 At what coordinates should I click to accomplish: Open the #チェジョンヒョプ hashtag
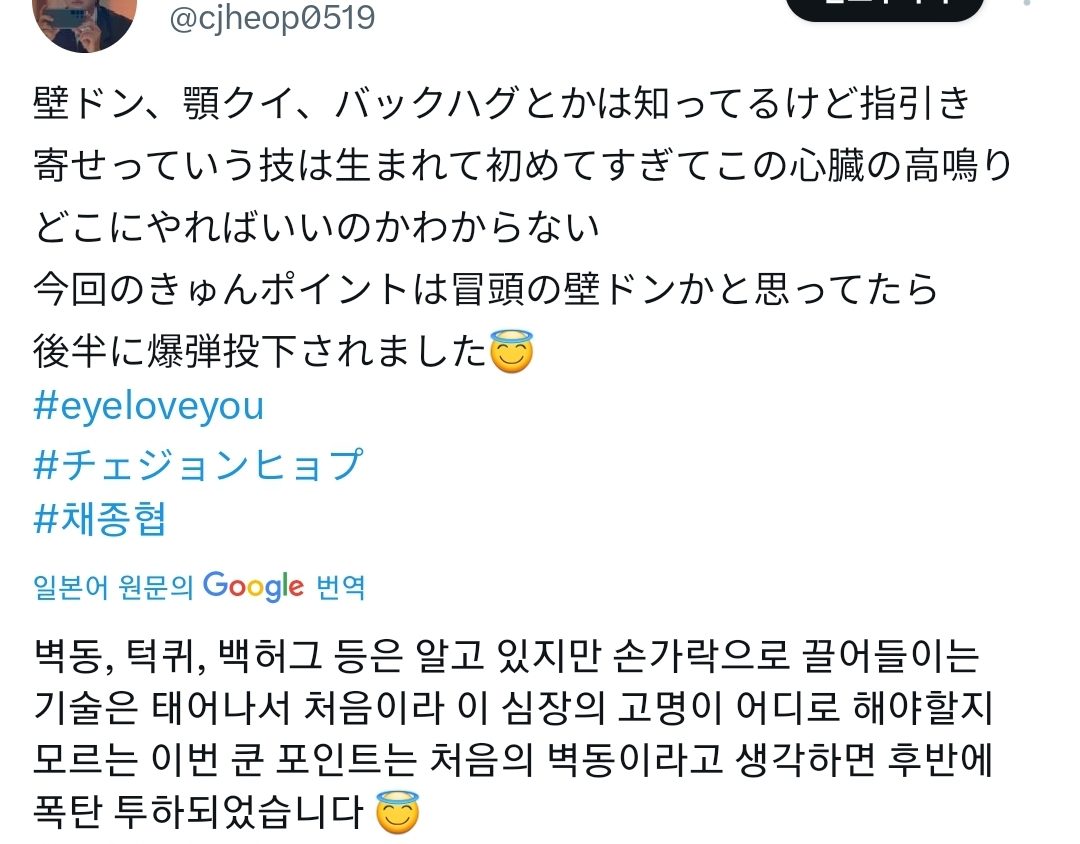point(197,464)
